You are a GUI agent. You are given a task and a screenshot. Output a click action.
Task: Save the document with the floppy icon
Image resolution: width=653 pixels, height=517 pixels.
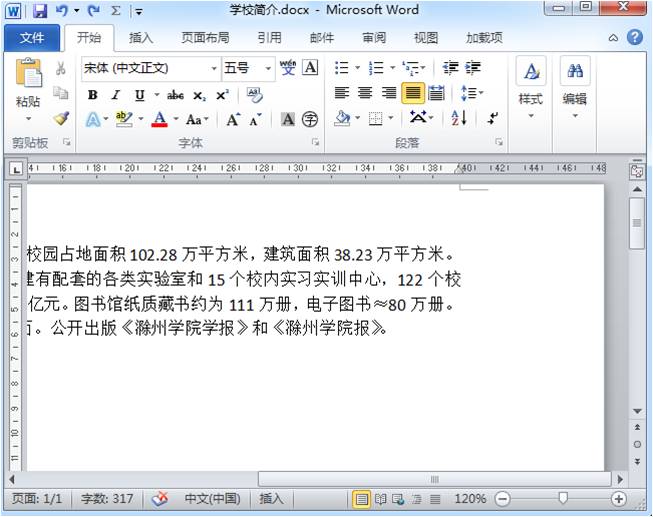[40, 11]
